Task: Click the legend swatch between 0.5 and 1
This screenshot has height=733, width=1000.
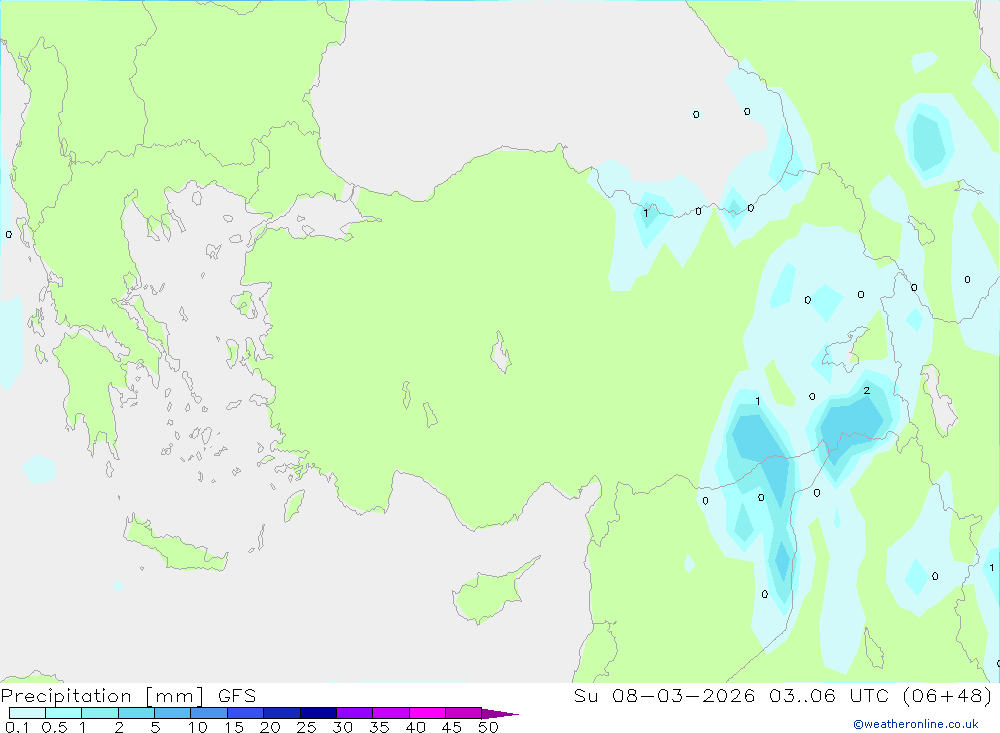Action: pos(64,713)
